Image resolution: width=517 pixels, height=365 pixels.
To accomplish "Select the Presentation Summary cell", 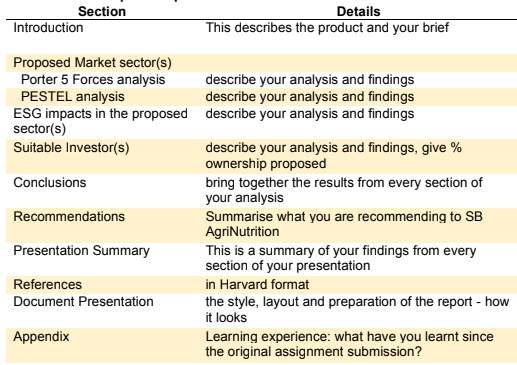I will pyautogui.click(x=82, y=251).
